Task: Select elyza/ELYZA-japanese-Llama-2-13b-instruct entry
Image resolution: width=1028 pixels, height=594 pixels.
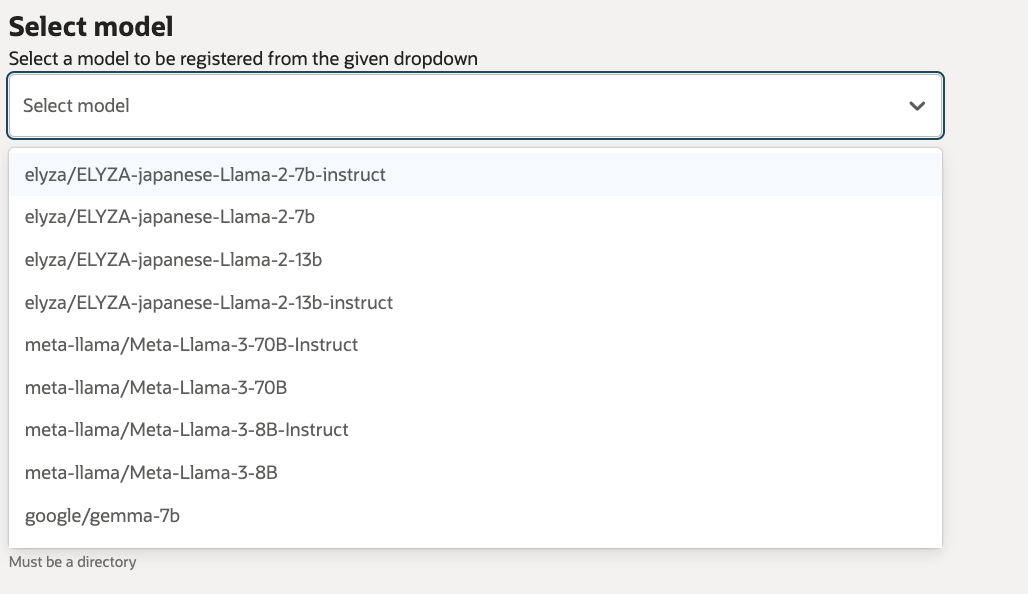Action: (209, 302)
